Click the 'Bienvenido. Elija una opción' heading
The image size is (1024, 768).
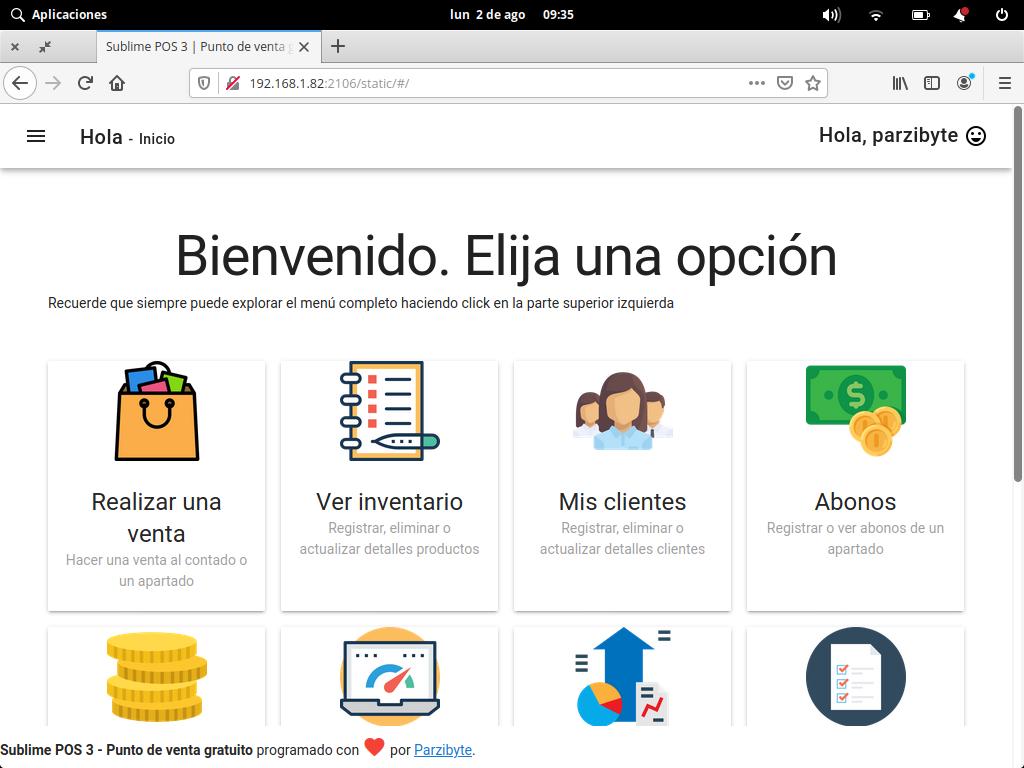coord(506,257)
